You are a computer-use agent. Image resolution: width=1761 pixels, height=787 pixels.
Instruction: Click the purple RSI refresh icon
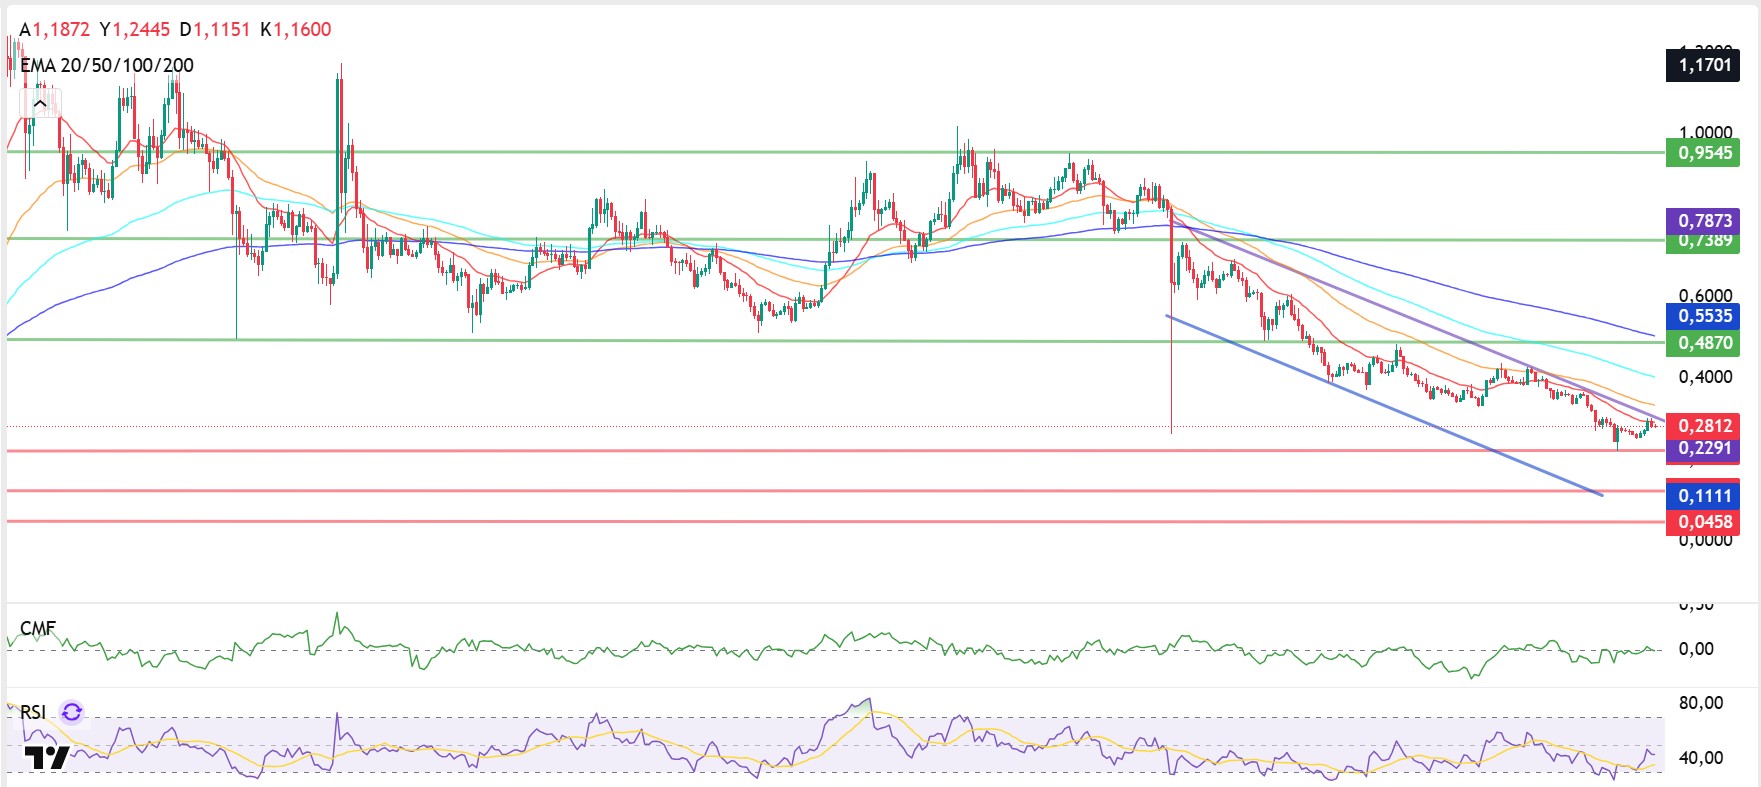pyautogui.click(x=72, y=712)
